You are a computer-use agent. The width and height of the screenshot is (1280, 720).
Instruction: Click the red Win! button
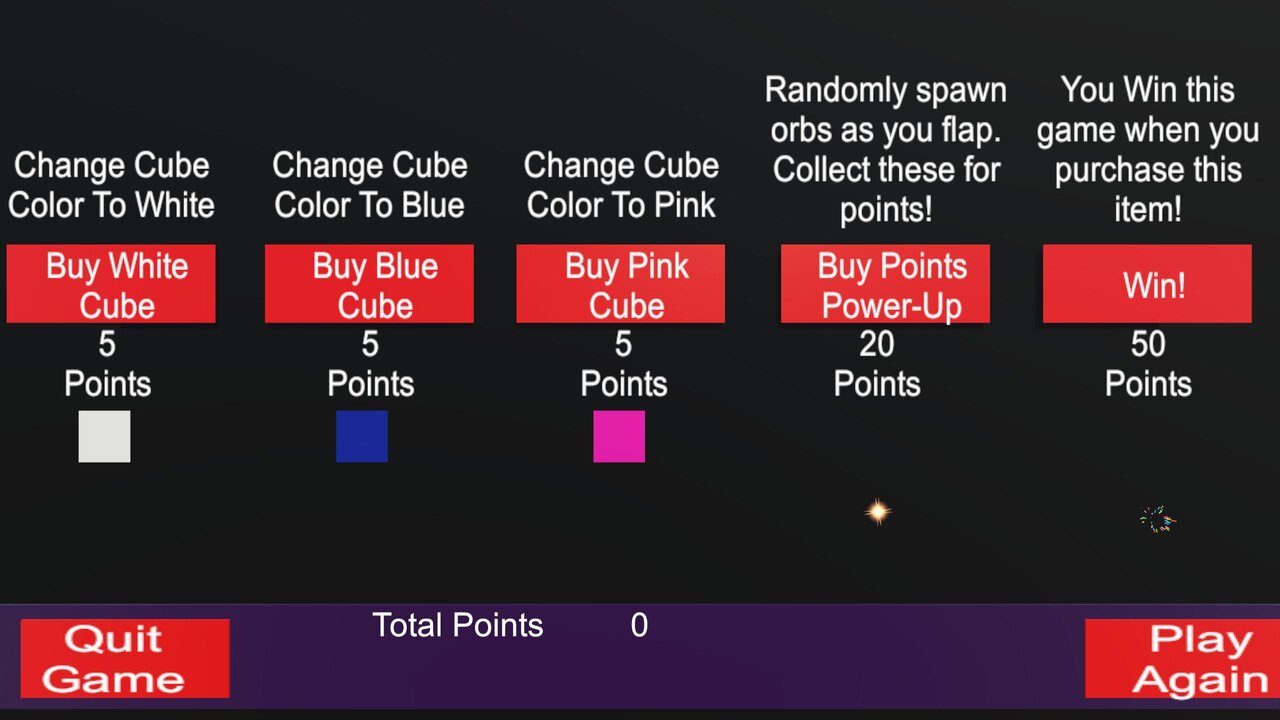tap(1147, 284)
